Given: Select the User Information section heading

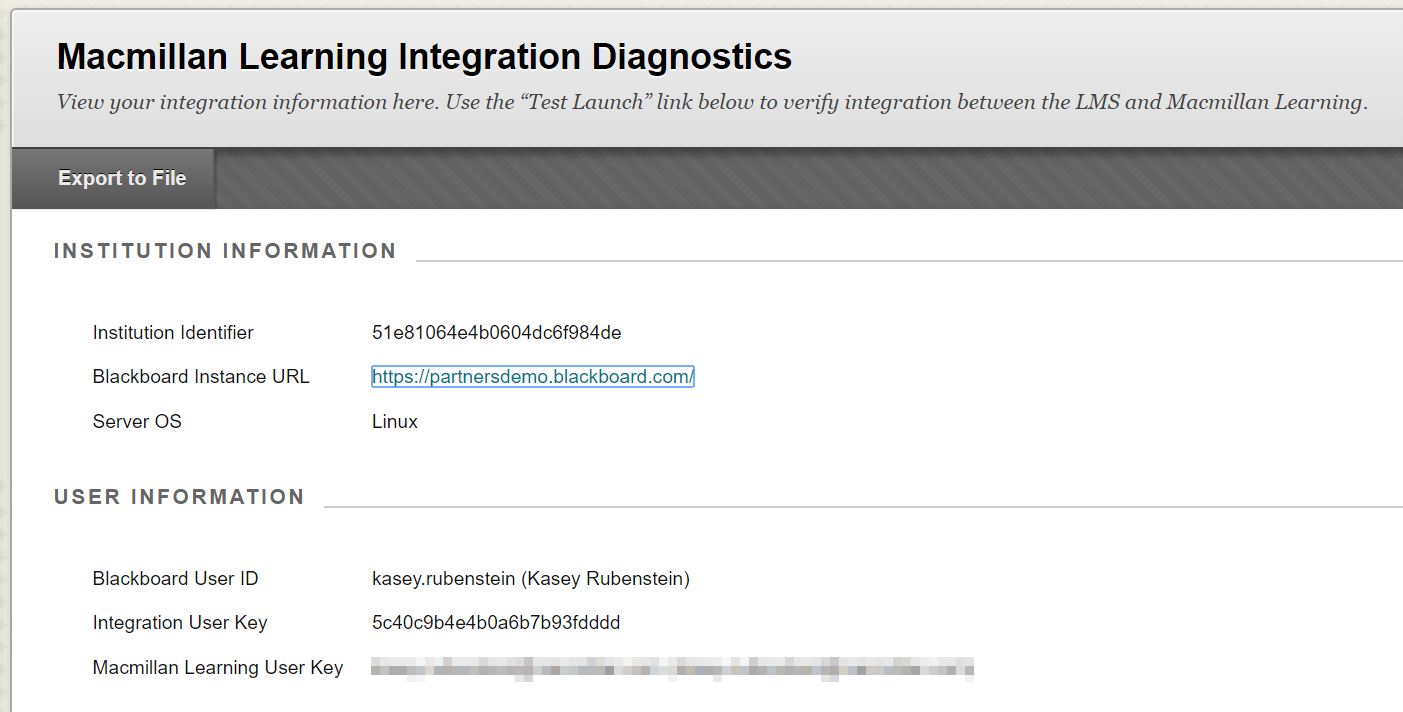Looking at the screenshot, I should coord(179,497).
